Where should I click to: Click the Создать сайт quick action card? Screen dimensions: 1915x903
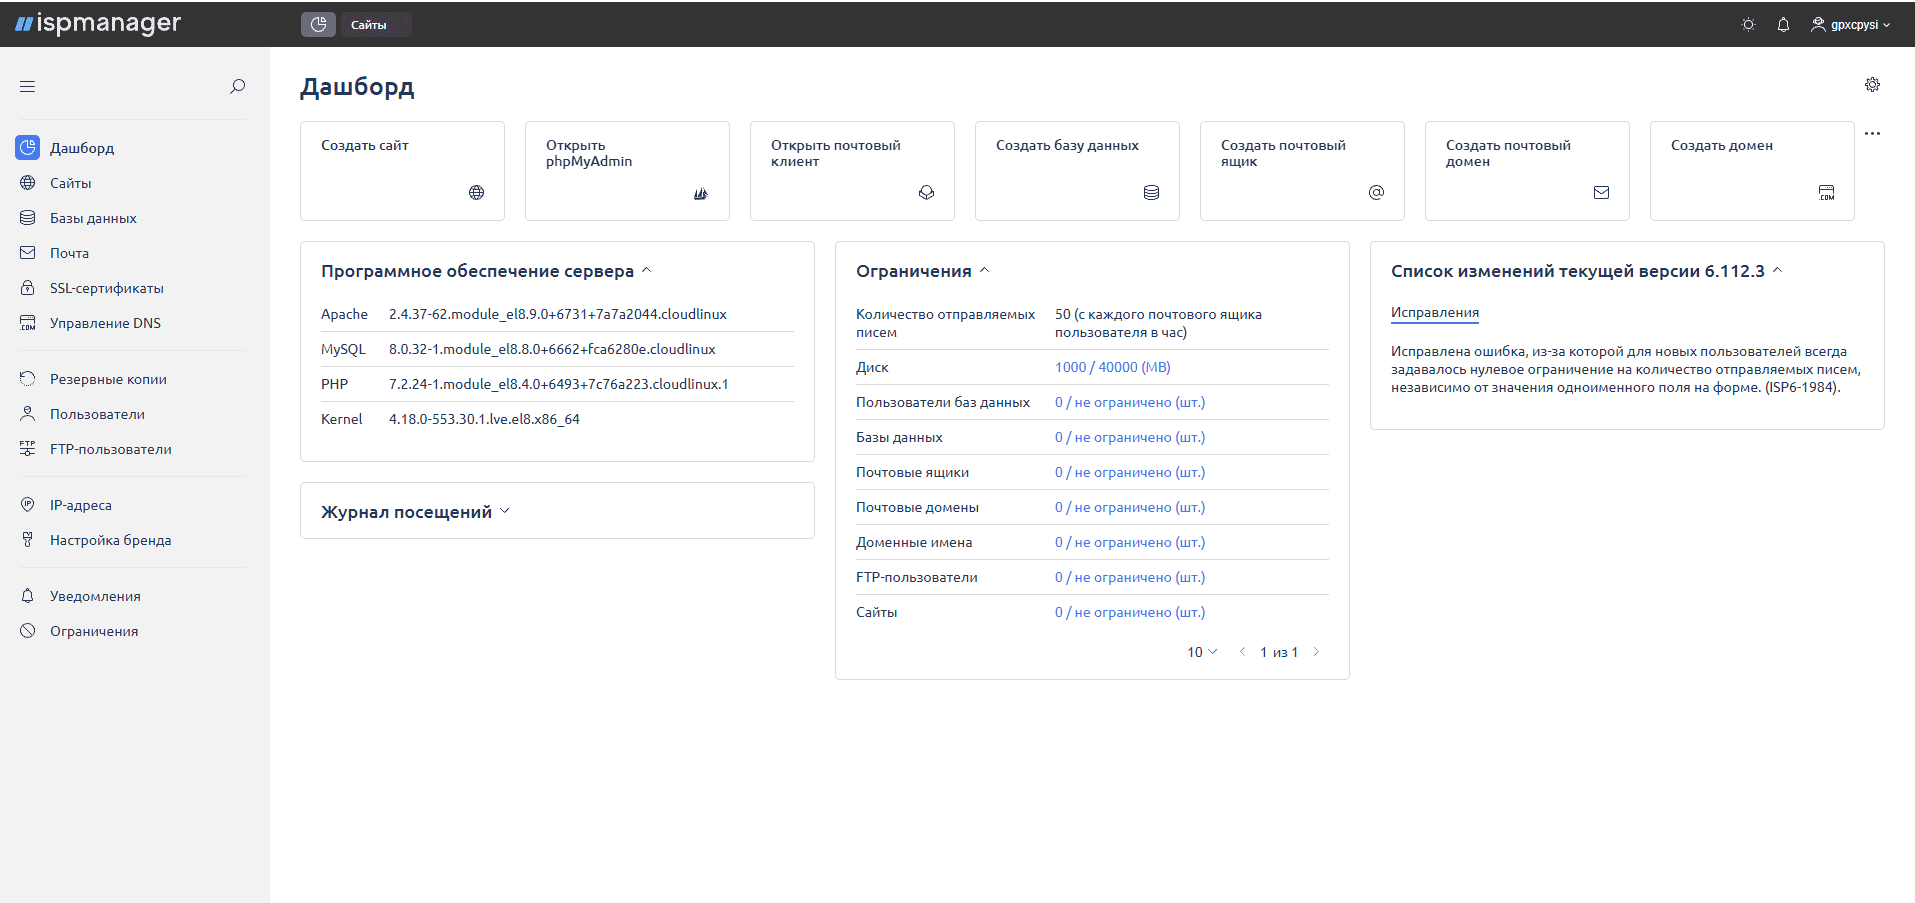tap(402, 171)
